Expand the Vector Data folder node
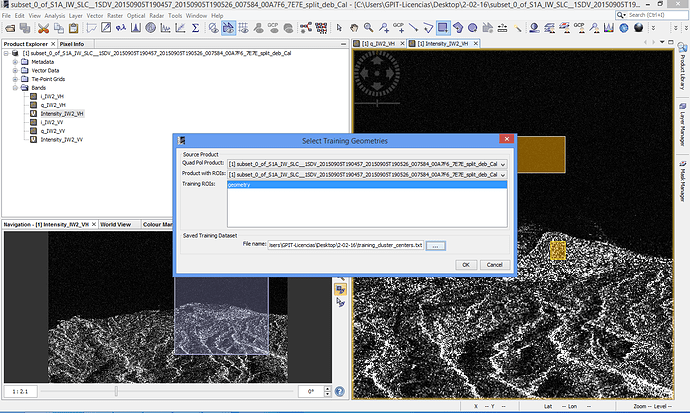Viewport: 690px width, 413px height. coord(15,70)
